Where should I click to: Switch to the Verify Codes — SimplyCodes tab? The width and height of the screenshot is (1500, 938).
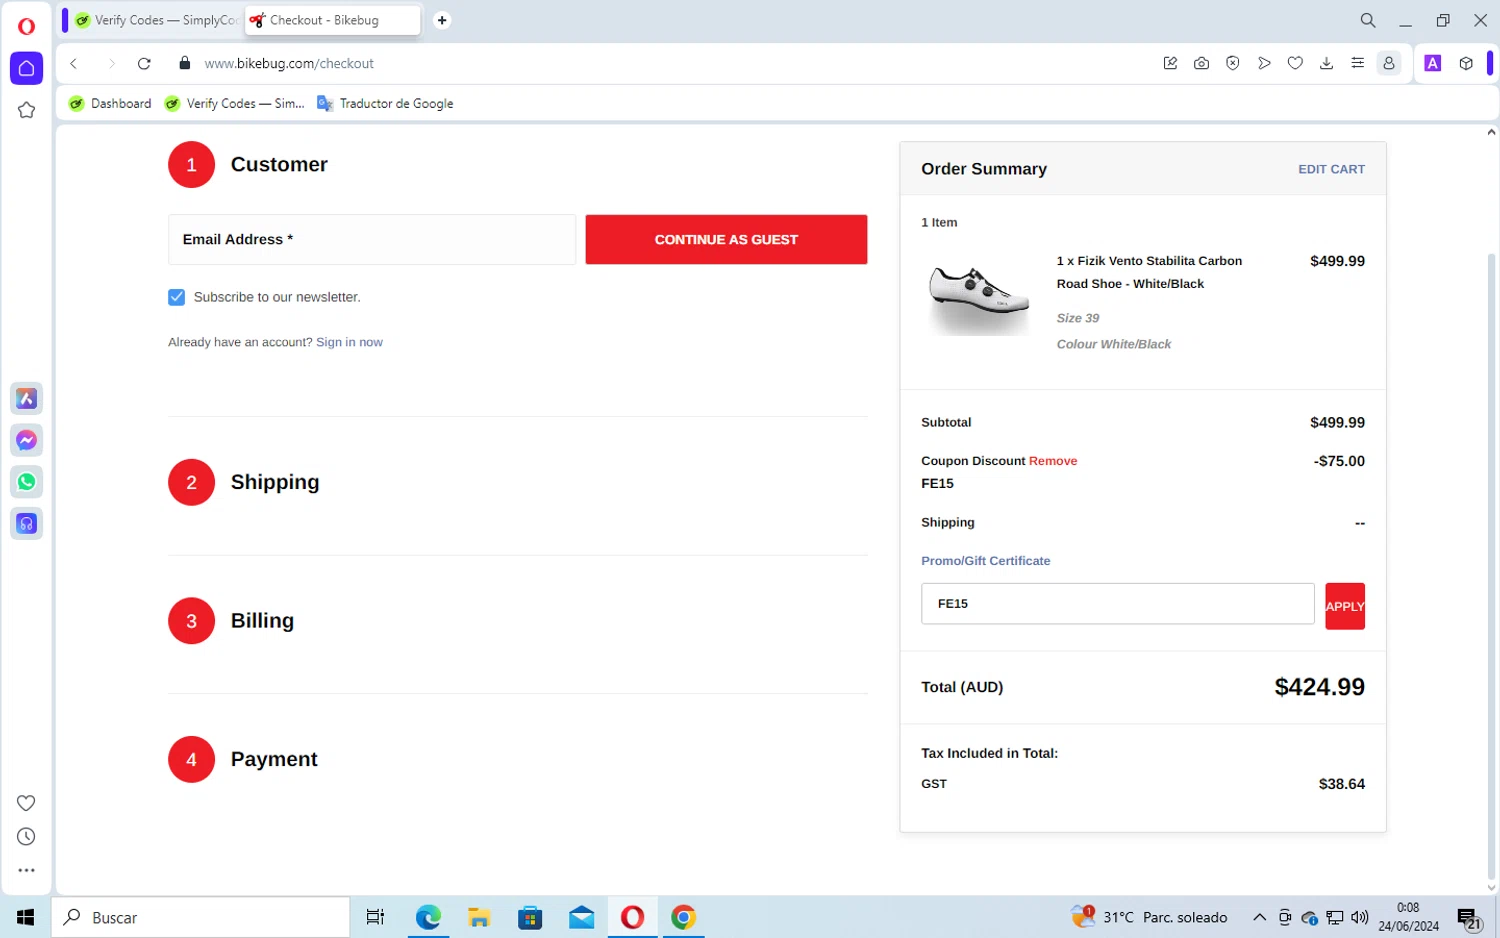157,20
